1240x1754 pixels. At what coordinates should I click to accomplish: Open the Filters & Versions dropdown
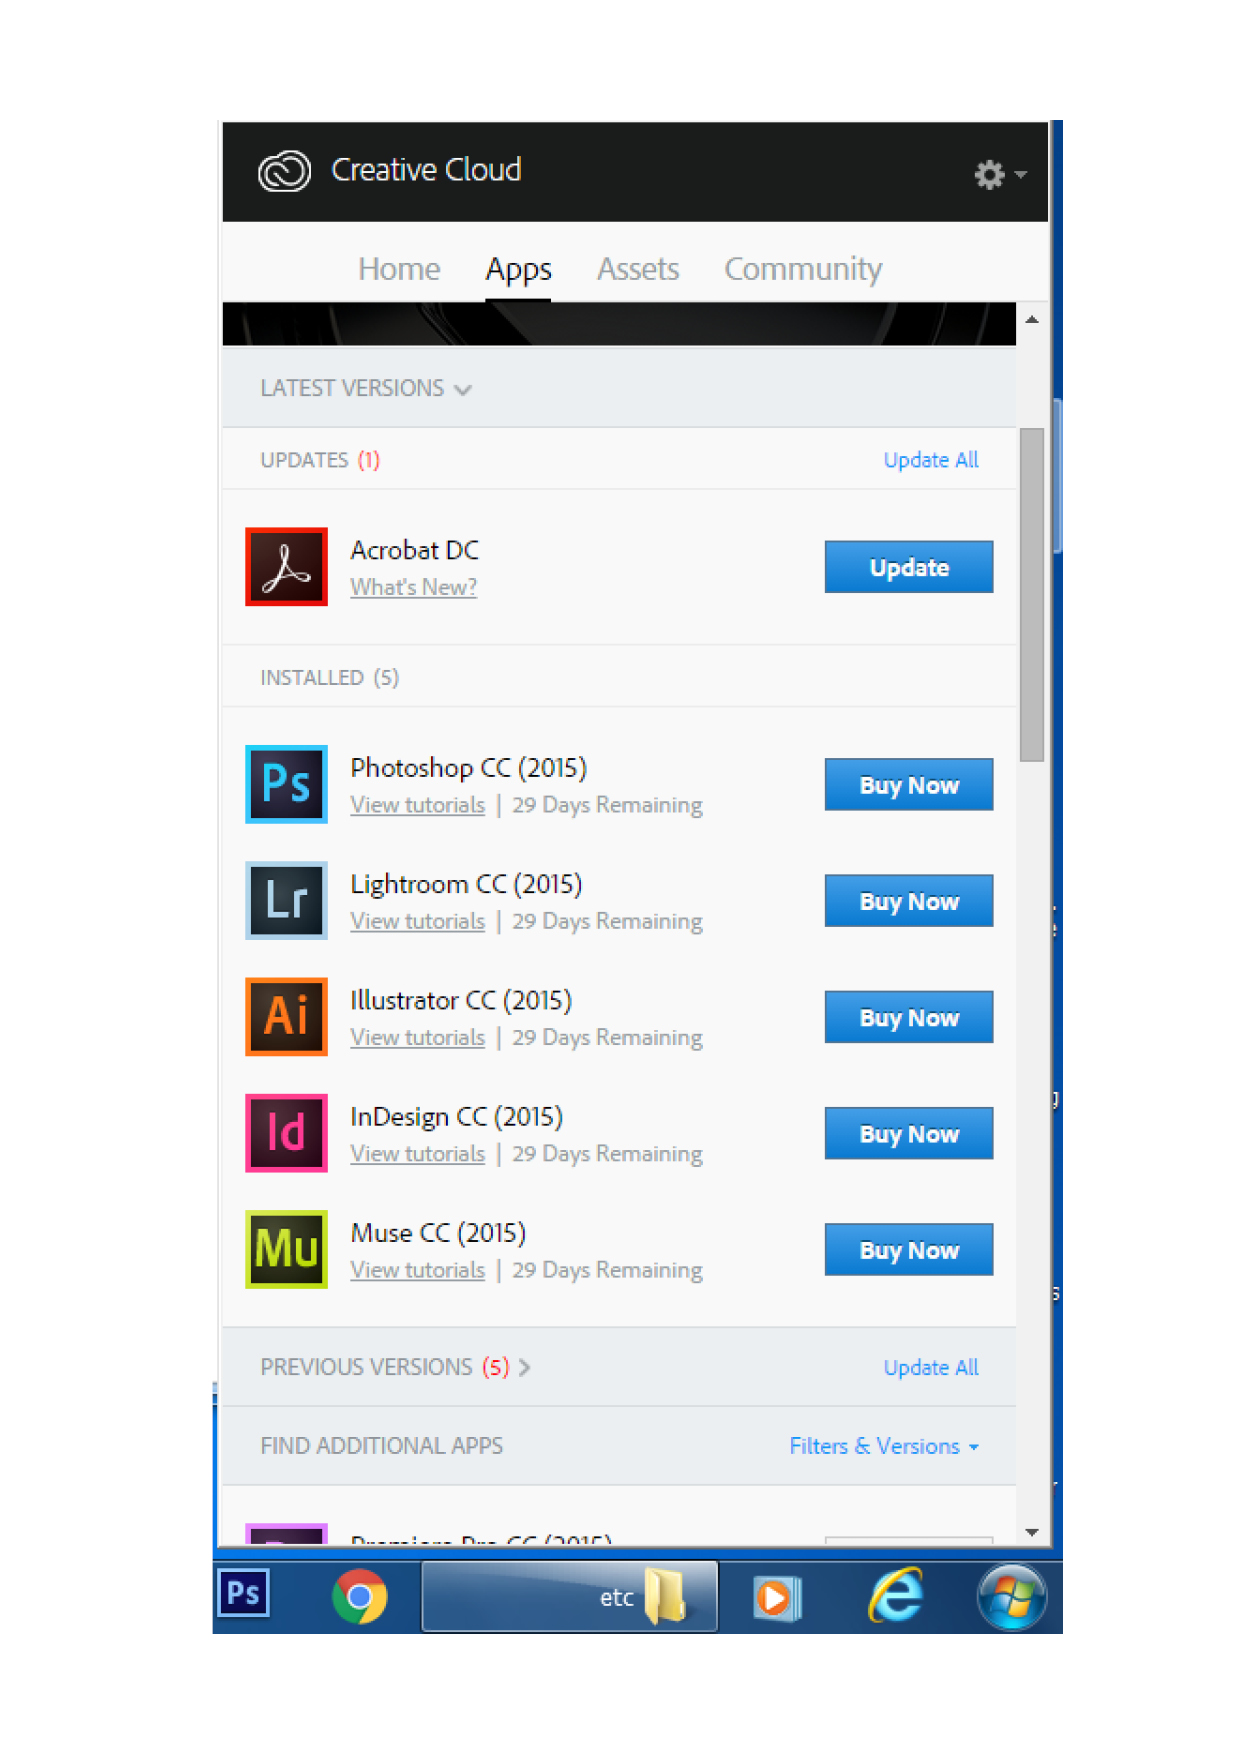(x=884, y=1446)
